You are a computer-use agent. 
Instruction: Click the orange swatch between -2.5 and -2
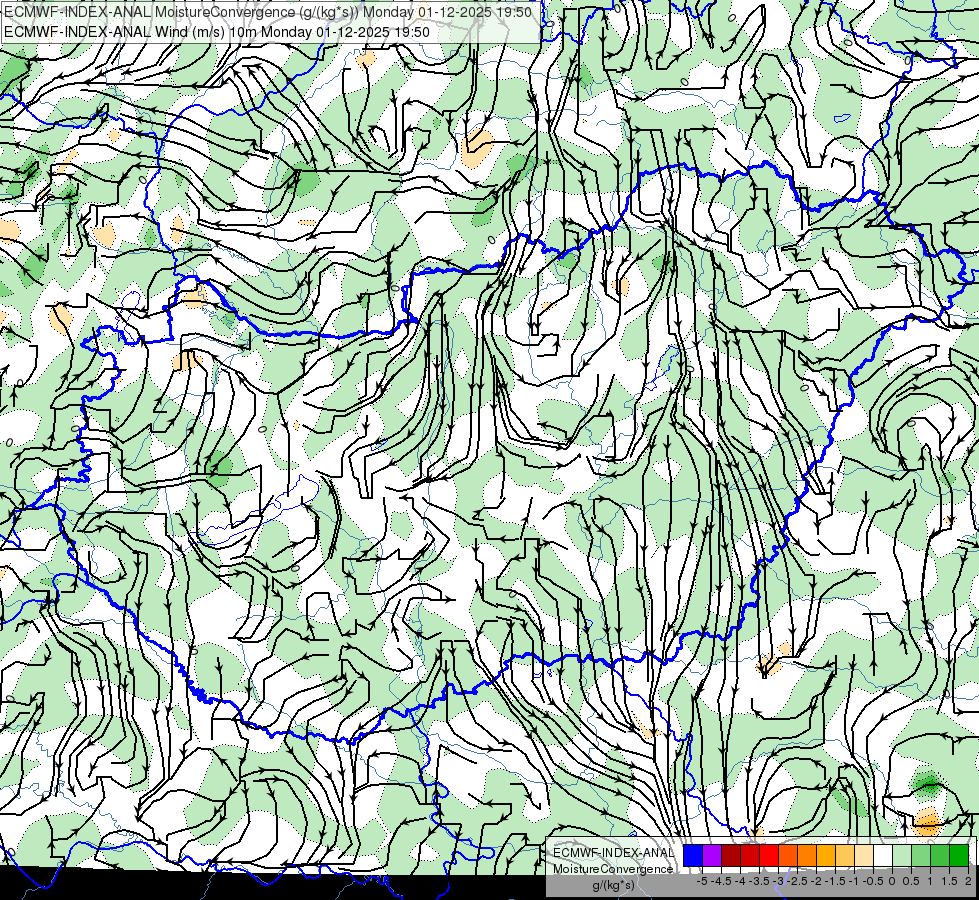point(807,856)
